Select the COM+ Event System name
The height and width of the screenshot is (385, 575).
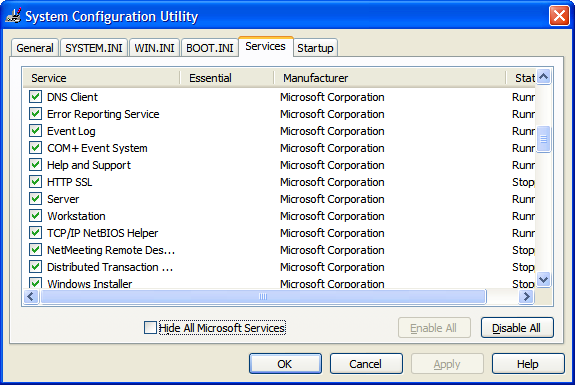pyautogui.click(x=97, y=148)
